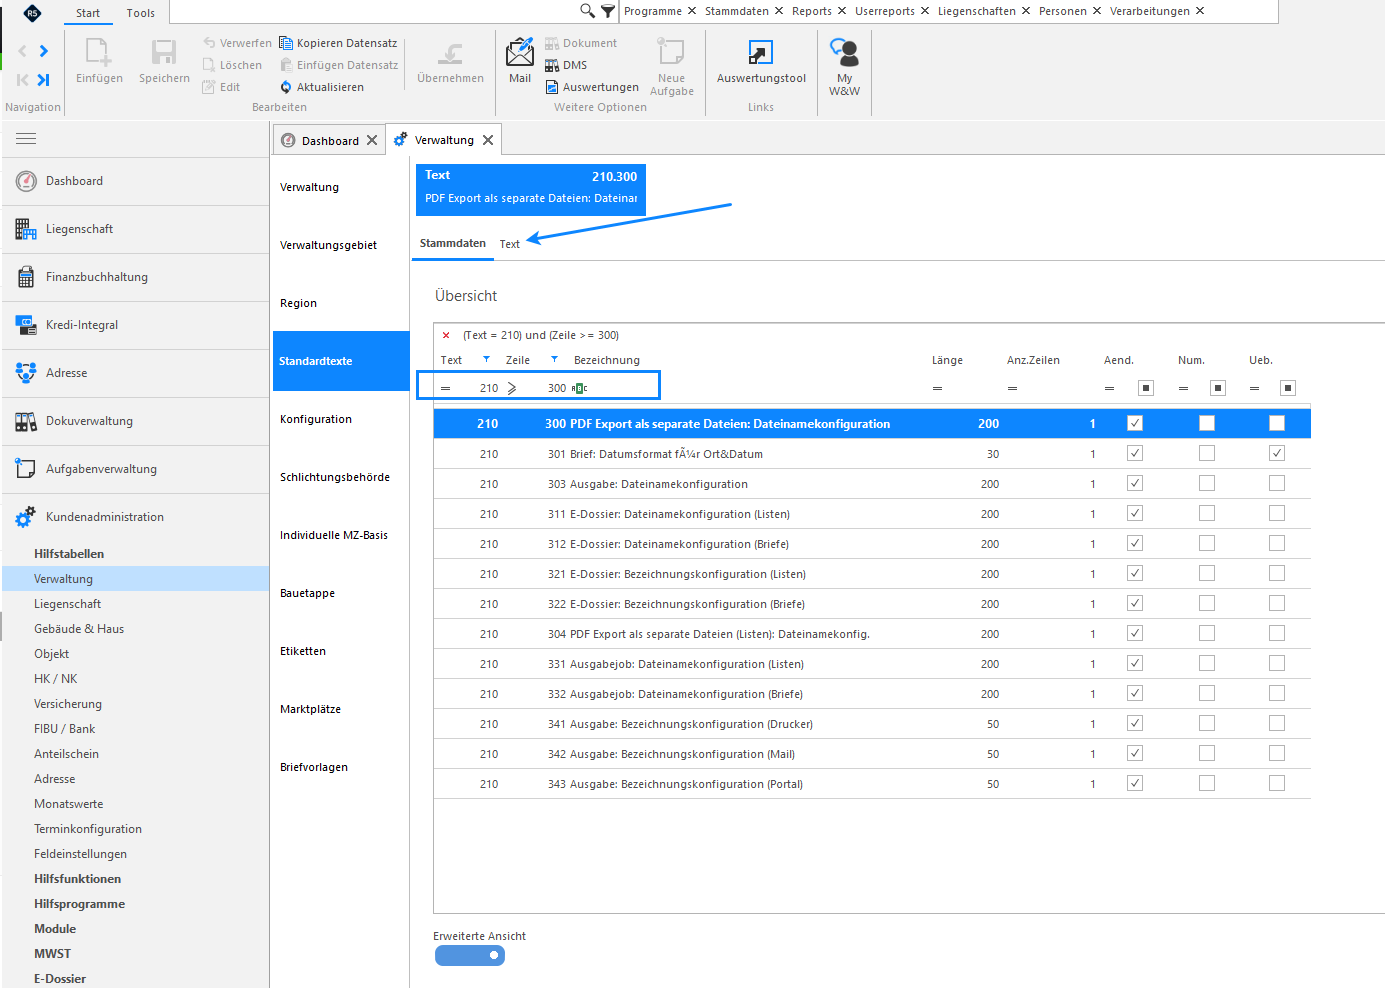Viewport: 1385px width, 988px height.
Task: Open the Text column filter dropdown
Action: (487, 360)
